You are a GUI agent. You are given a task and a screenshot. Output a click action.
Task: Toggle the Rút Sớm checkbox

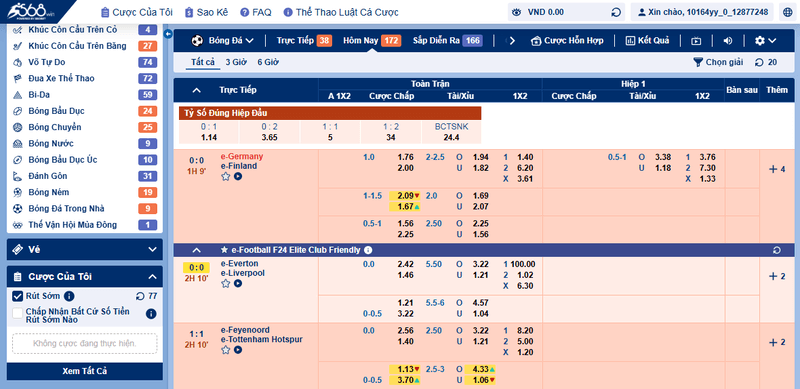click(x=18, y=296)
